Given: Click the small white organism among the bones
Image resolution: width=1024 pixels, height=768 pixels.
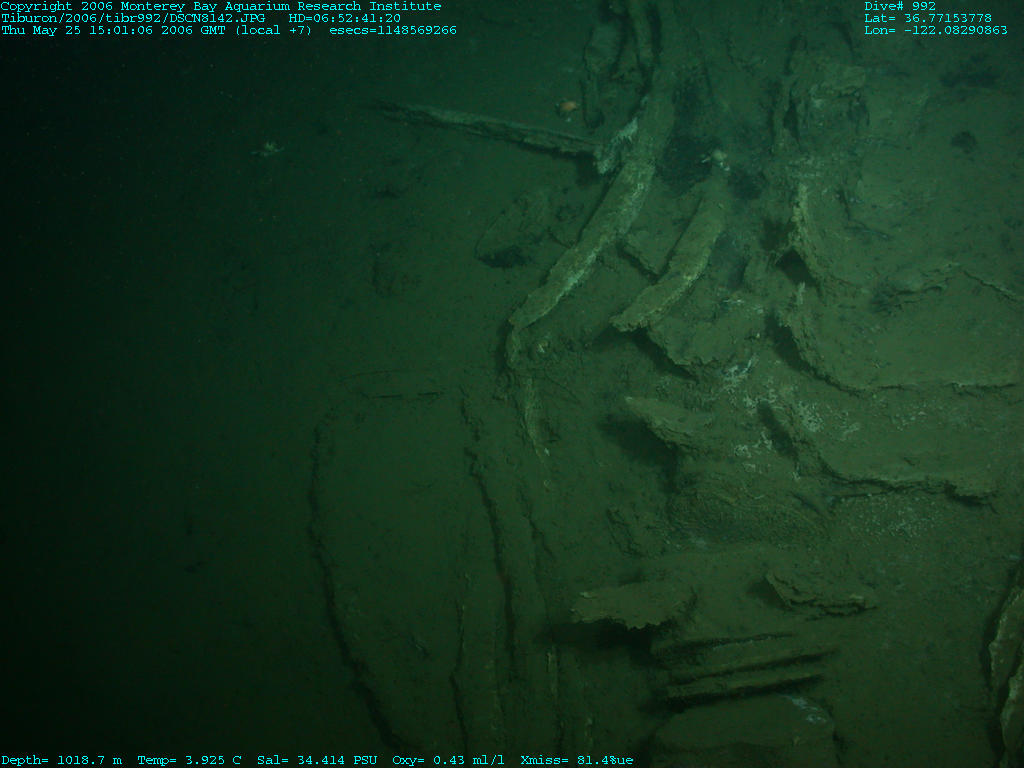Looking at the screenshot, I should click(x=716, y=155).
